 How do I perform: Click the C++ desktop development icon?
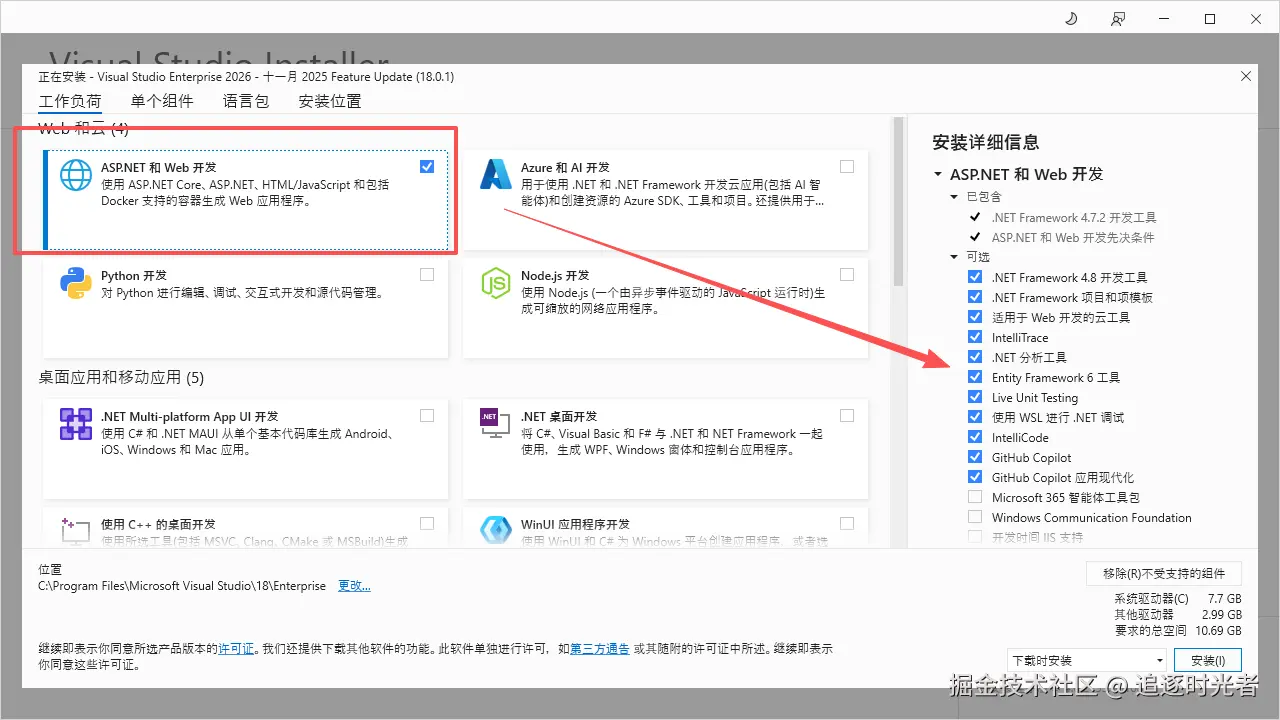click(x=76, y=530)
